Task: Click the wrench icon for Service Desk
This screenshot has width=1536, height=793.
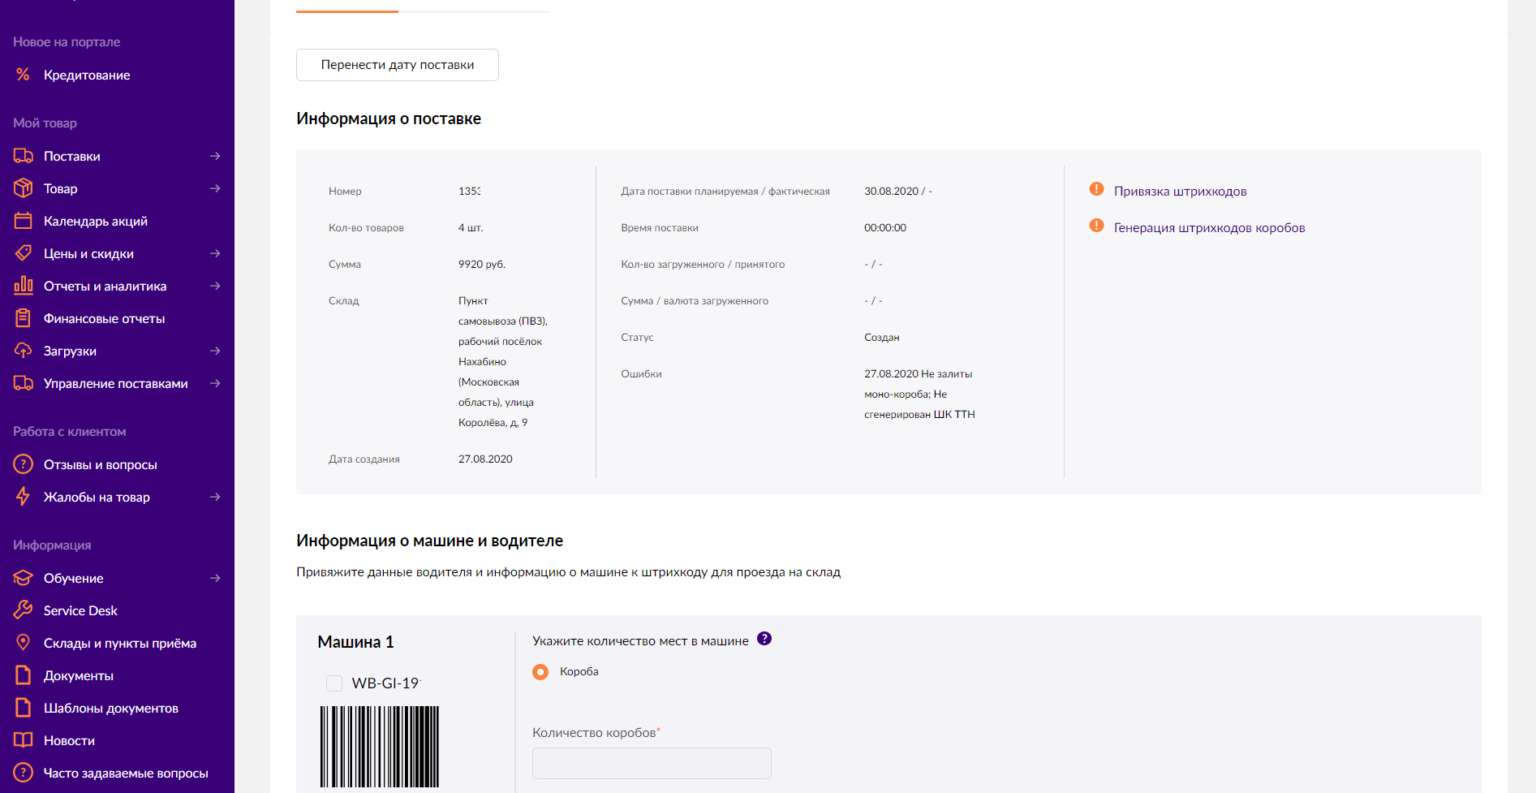Action: [23, 610]
